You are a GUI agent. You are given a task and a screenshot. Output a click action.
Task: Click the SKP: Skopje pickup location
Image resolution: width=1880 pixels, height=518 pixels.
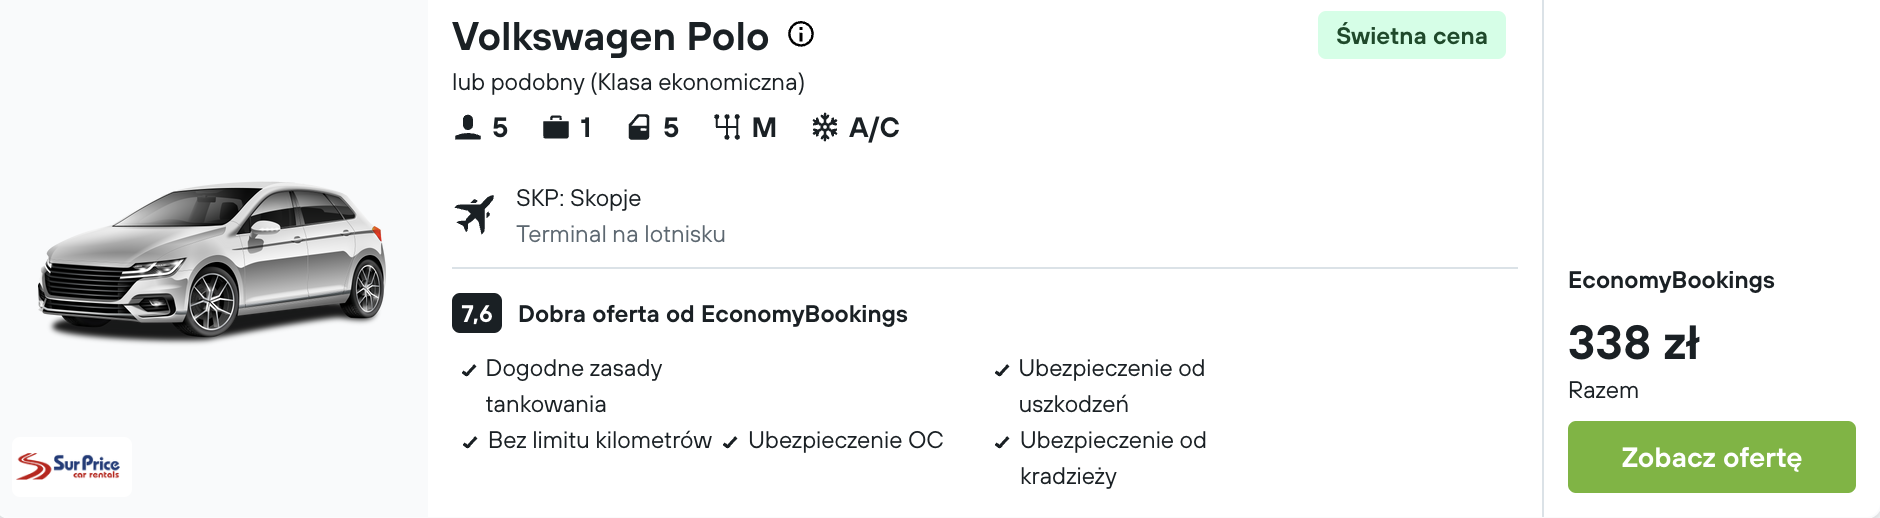point(578,198)
